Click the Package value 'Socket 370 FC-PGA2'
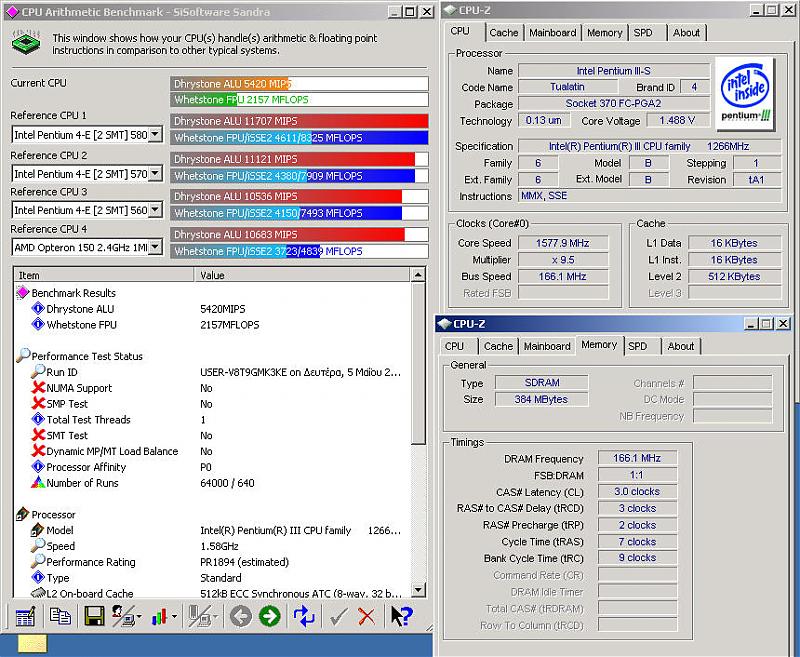The height and width of the screenshot is (657, 800). 614,104
